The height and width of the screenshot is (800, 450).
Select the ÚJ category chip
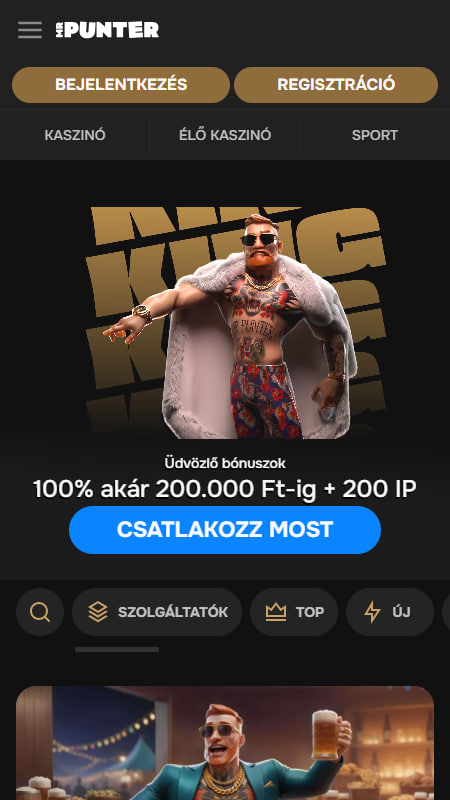(x=390, y=612)
